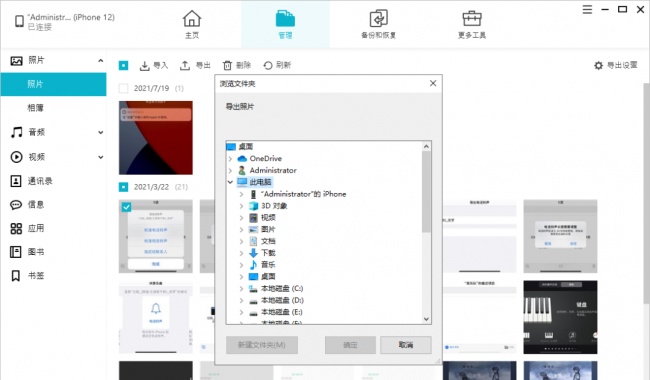650x380 pixels.
Task: Expand the 视频 folder node in tree
Action: click(x=242, y=218)
